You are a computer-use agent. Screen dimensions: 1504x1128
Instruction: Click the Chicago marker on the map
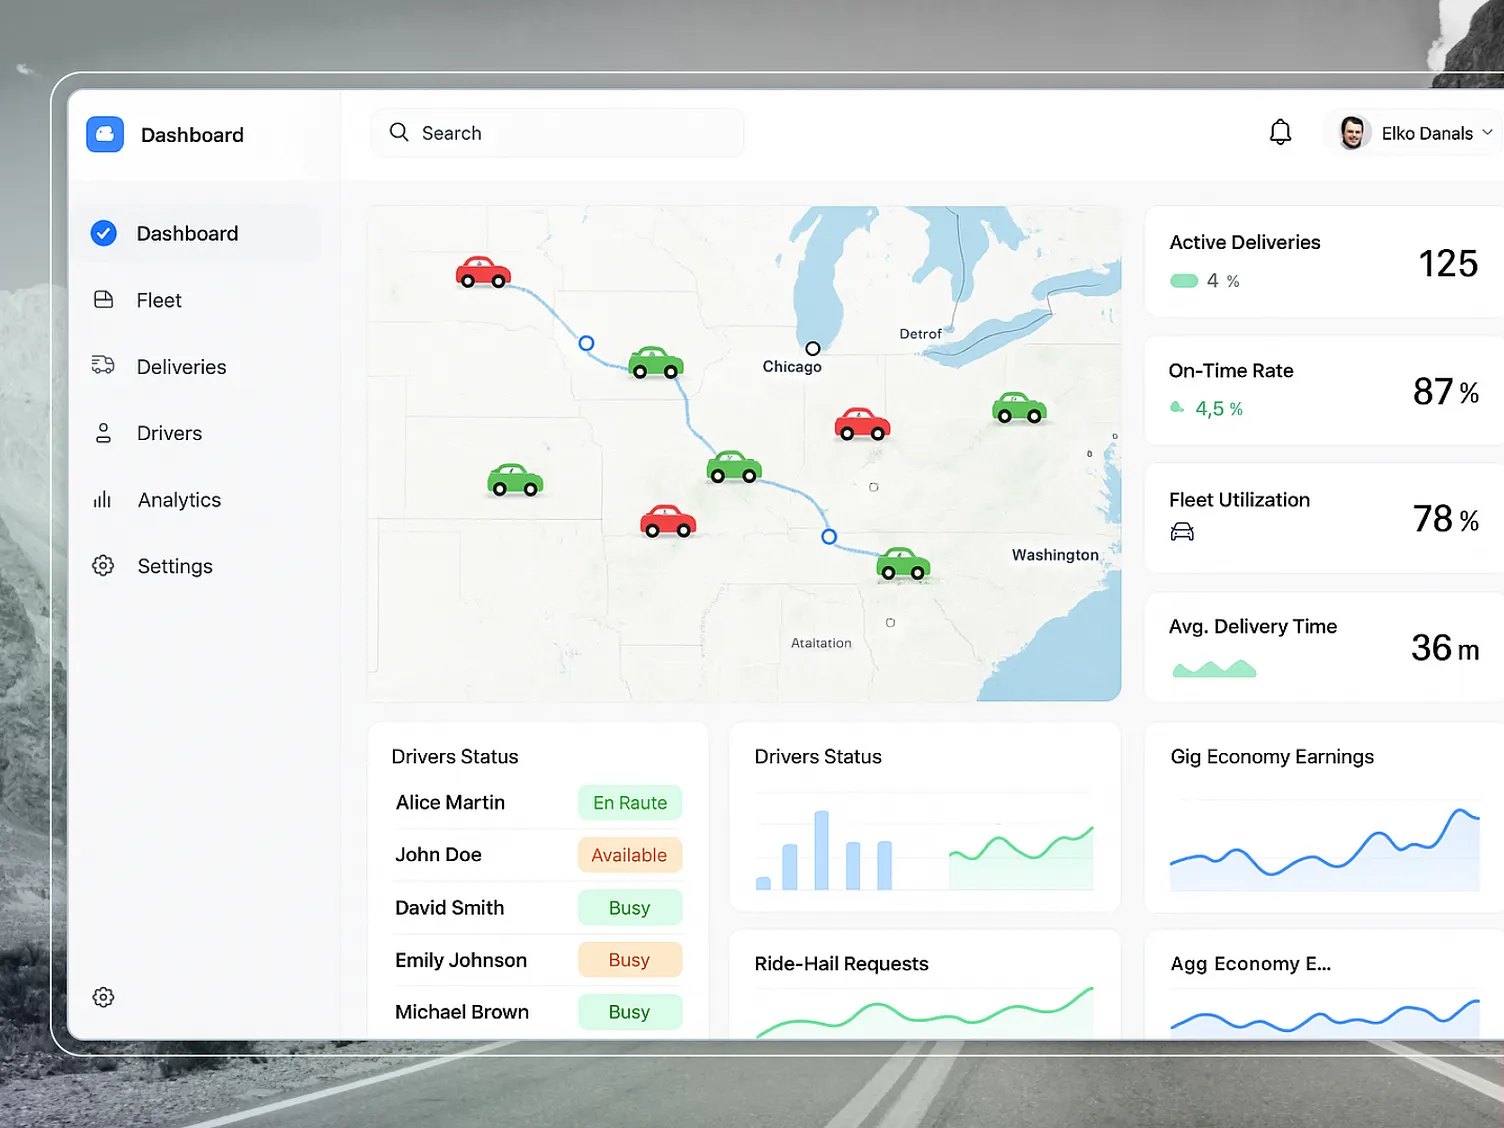pyautogui.click(x=813, y=349)
